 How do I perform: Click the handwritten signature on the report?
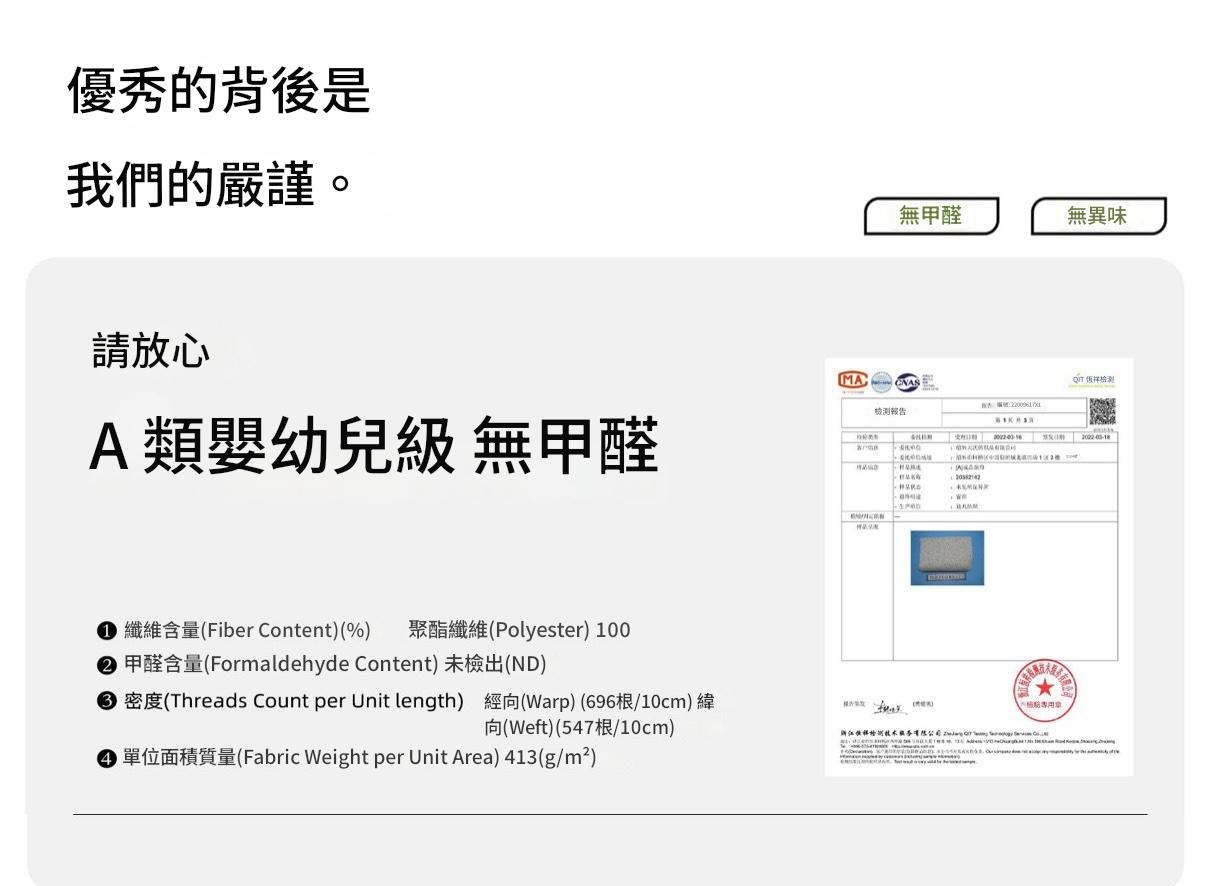pos(885,706)
